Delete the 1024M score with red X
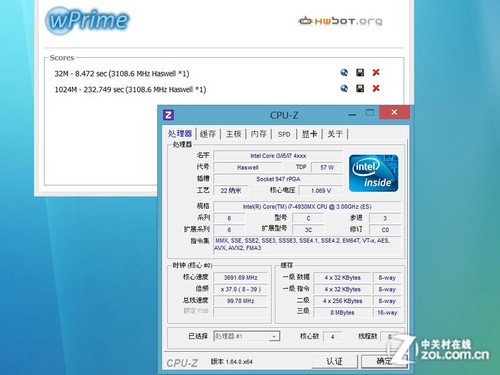Screen dimensions: 500x375 point(376,88)
